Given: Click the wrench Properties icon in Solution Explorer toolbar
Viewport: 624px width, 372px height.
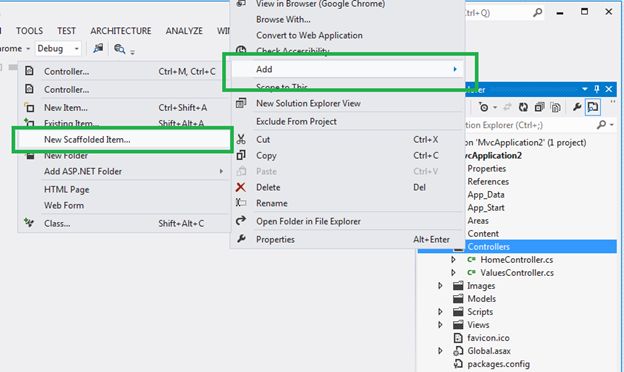Looking at the screenshot, I should click(577, 107).
